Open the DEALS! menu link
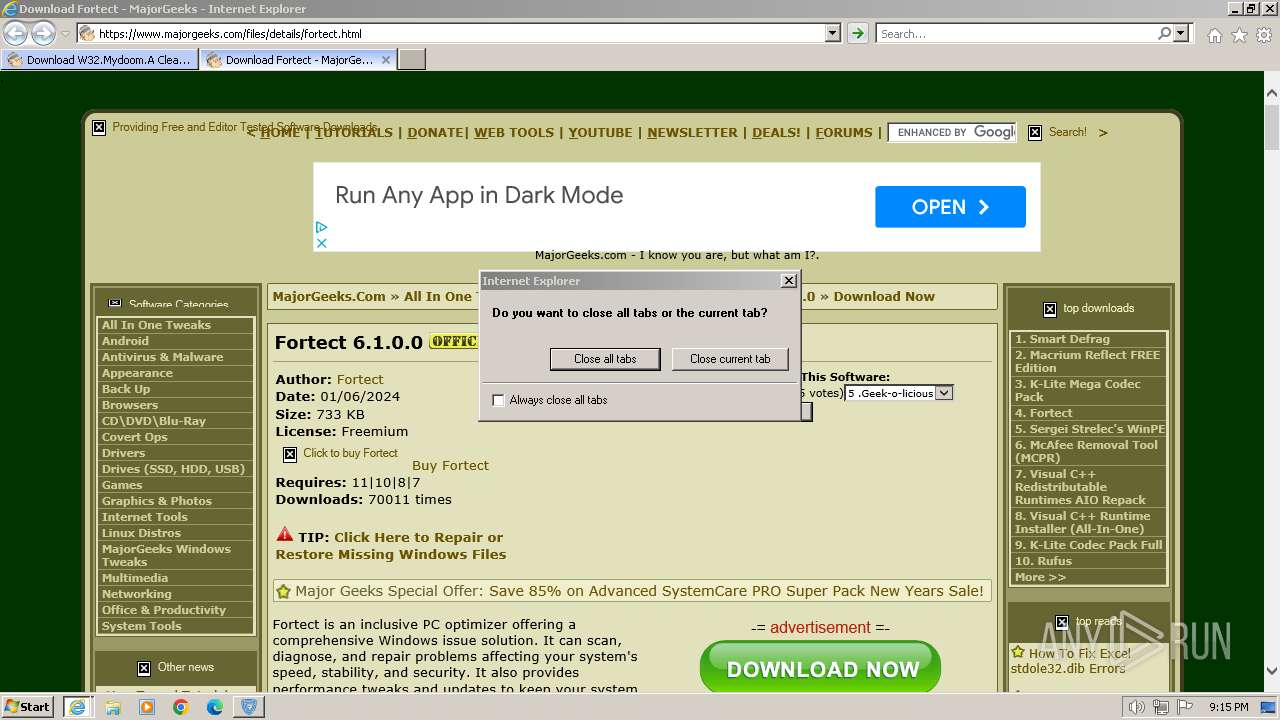The width and height of the screenshot is (1280, 720). point(776,132)
